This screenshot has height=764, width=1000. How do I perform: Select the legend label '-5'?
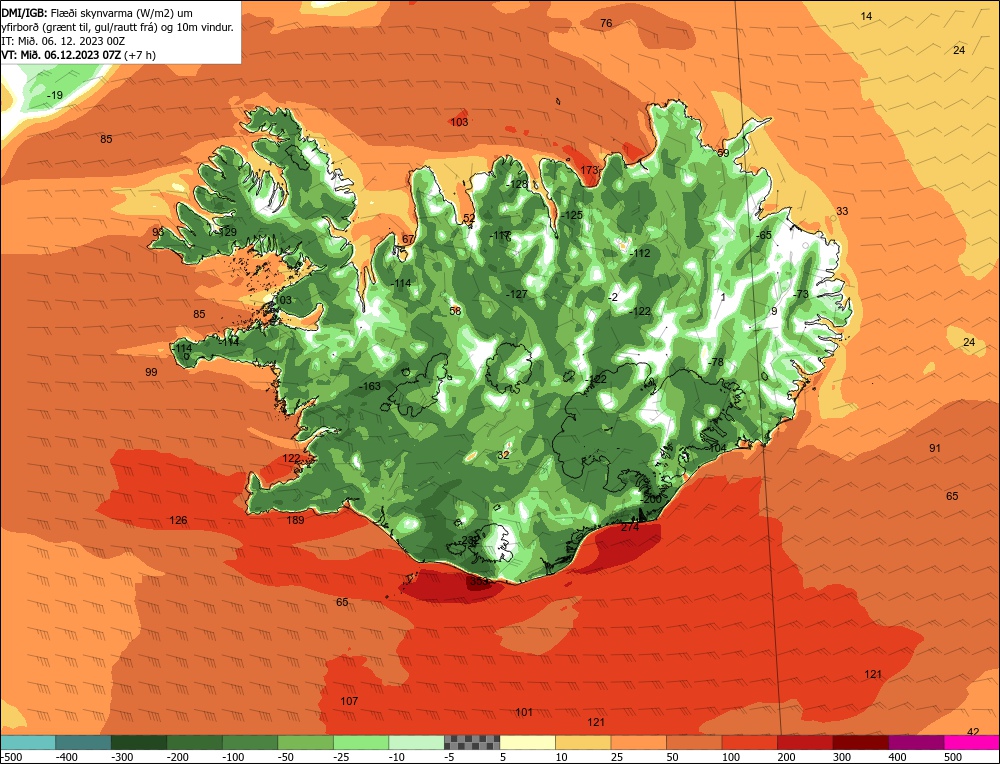tap(450, 757)
